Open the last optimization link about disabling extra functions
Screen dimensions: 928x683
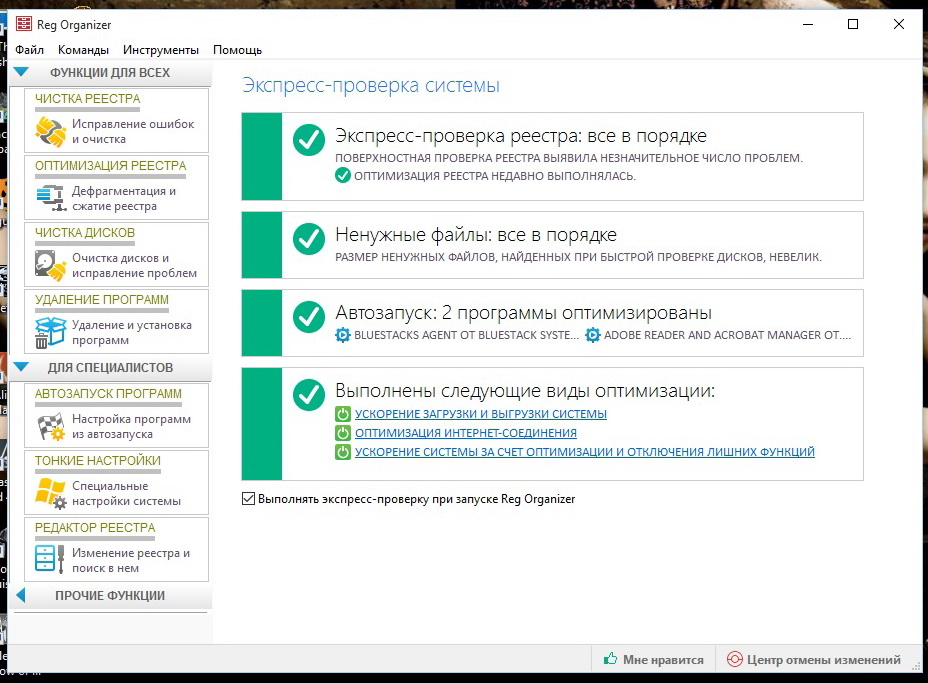(584, 452)
